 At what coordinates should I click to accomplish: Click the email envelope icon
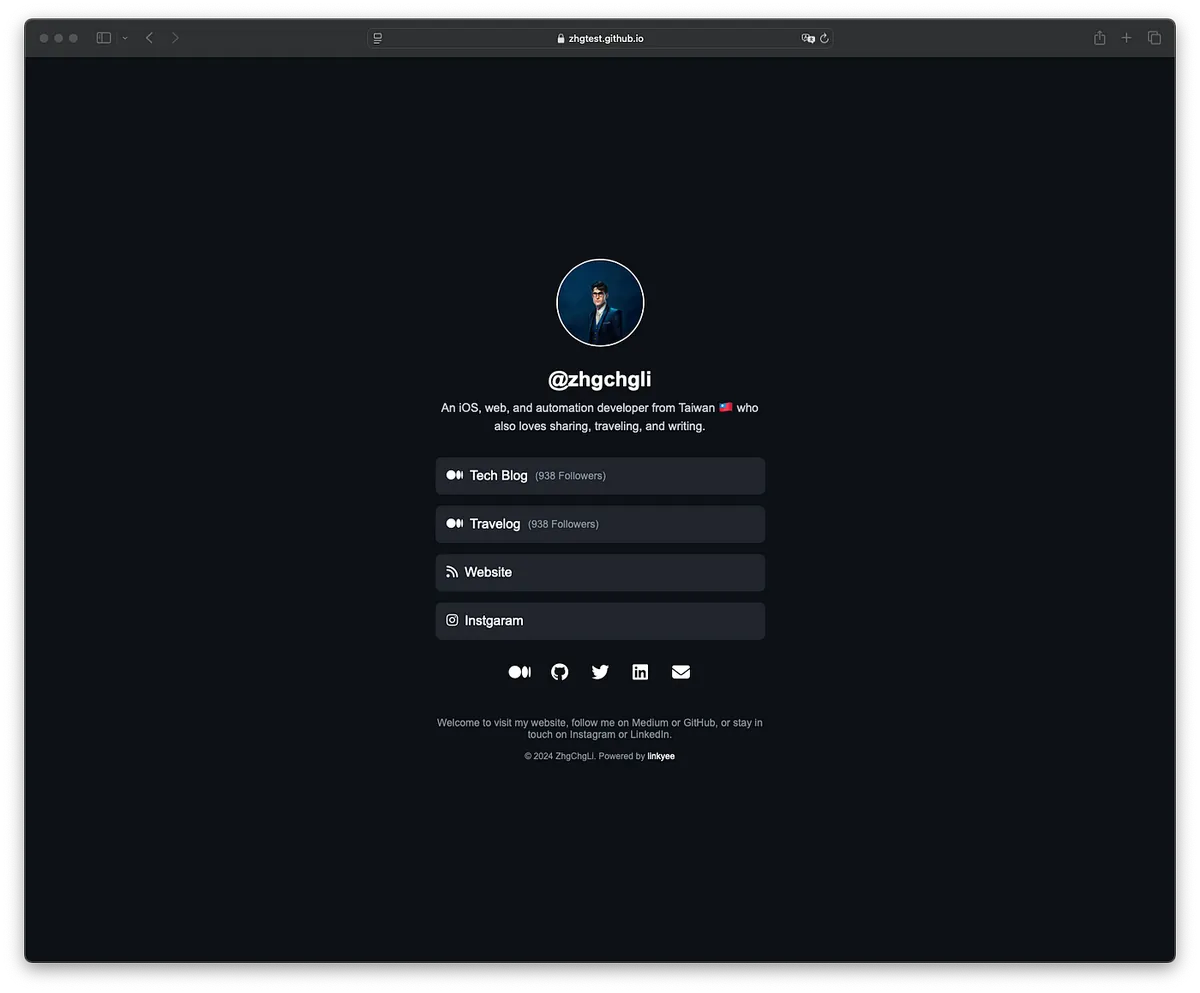click(681, 672)
